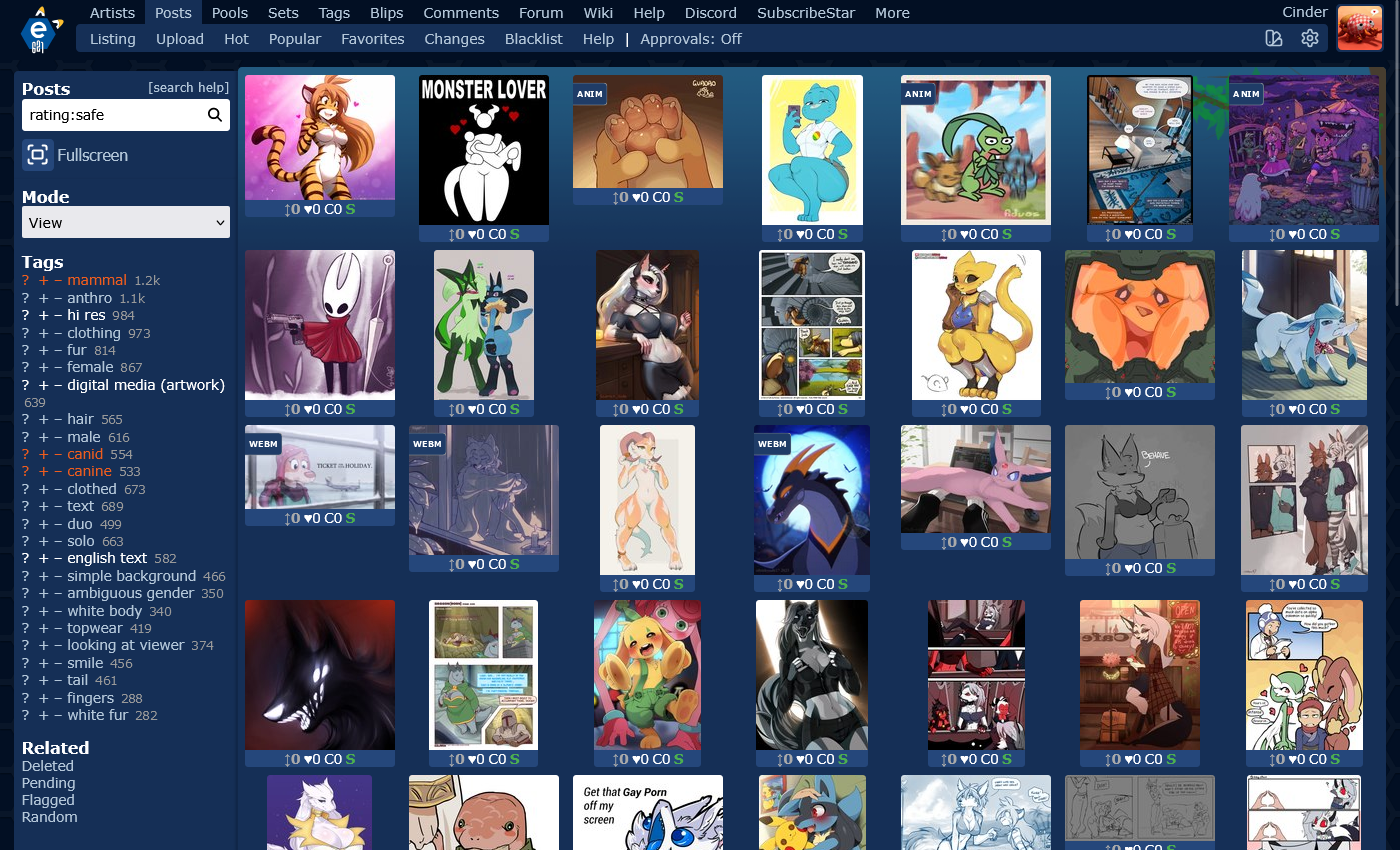The height and width of the screenshot is (851, 1400).
Task: Open the Sets menu item
Action: (x=284, y=13)
